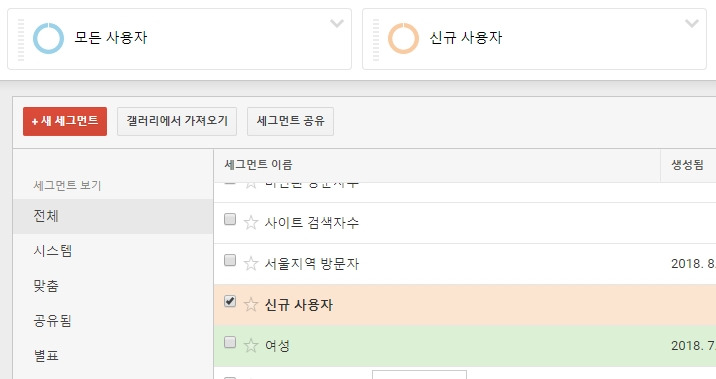This screenshot has height=379, width=716.
Task: Click 갤러리에서 가져오기 button
Action: click(x=177, y=121)
